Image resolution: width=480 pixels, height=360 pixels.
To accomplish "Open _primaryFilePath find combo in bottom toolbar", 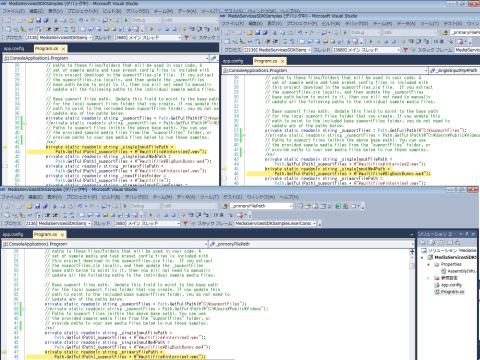I will (262, 206).
